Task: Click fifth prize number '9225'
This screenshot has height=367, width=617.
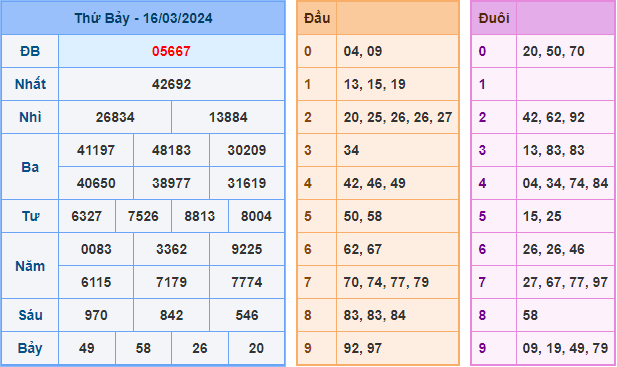Action: [x=247, y=249]
